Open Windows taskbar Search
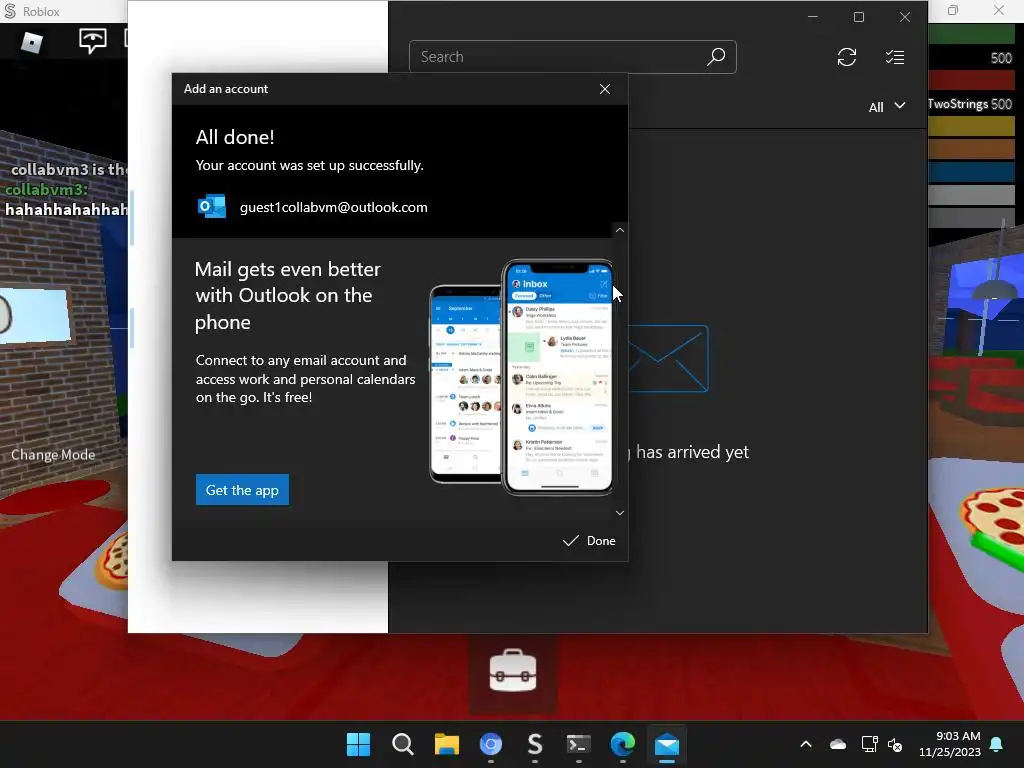The height and width of the screenshot is (768, 1024). click(x=402, y=744)
